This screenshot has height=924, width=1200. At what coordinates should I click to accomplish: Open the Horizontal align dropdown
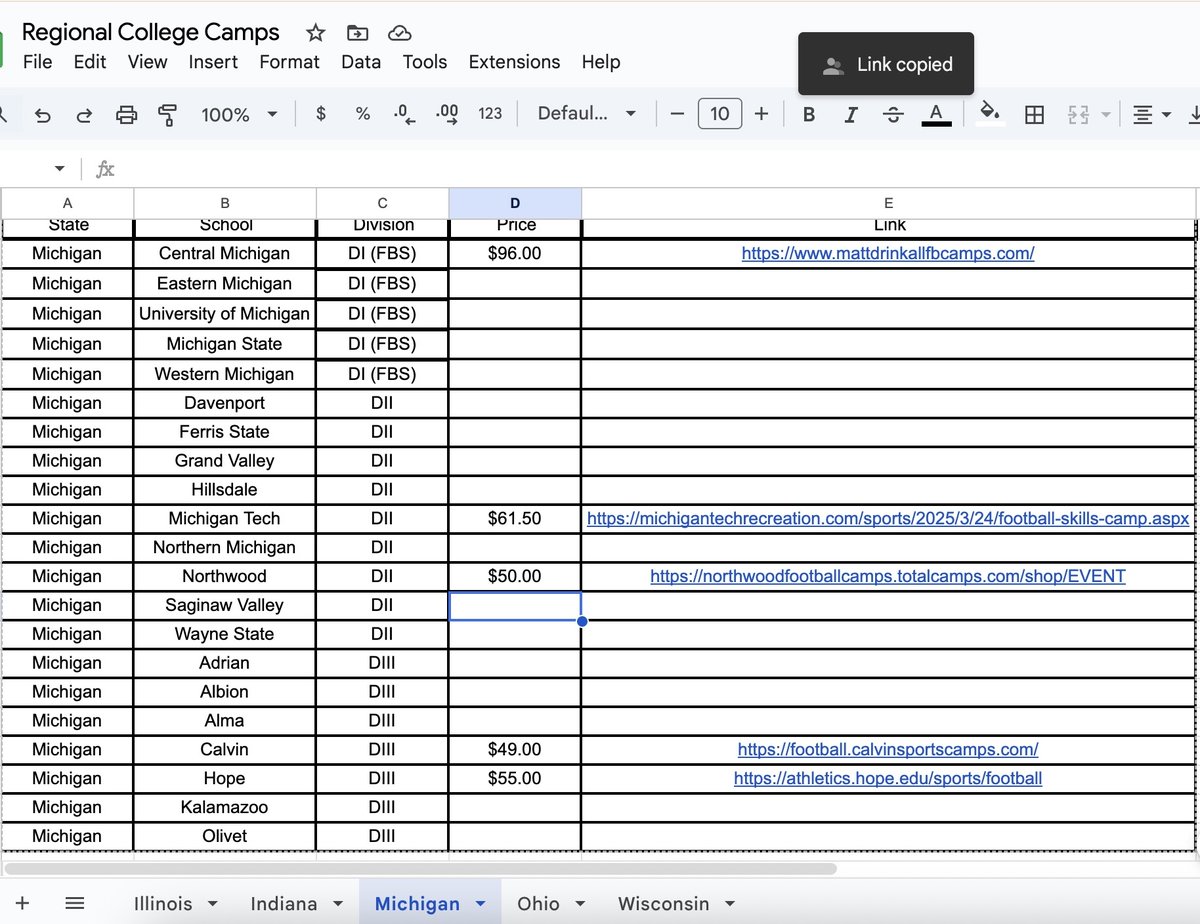(1152, 114)
